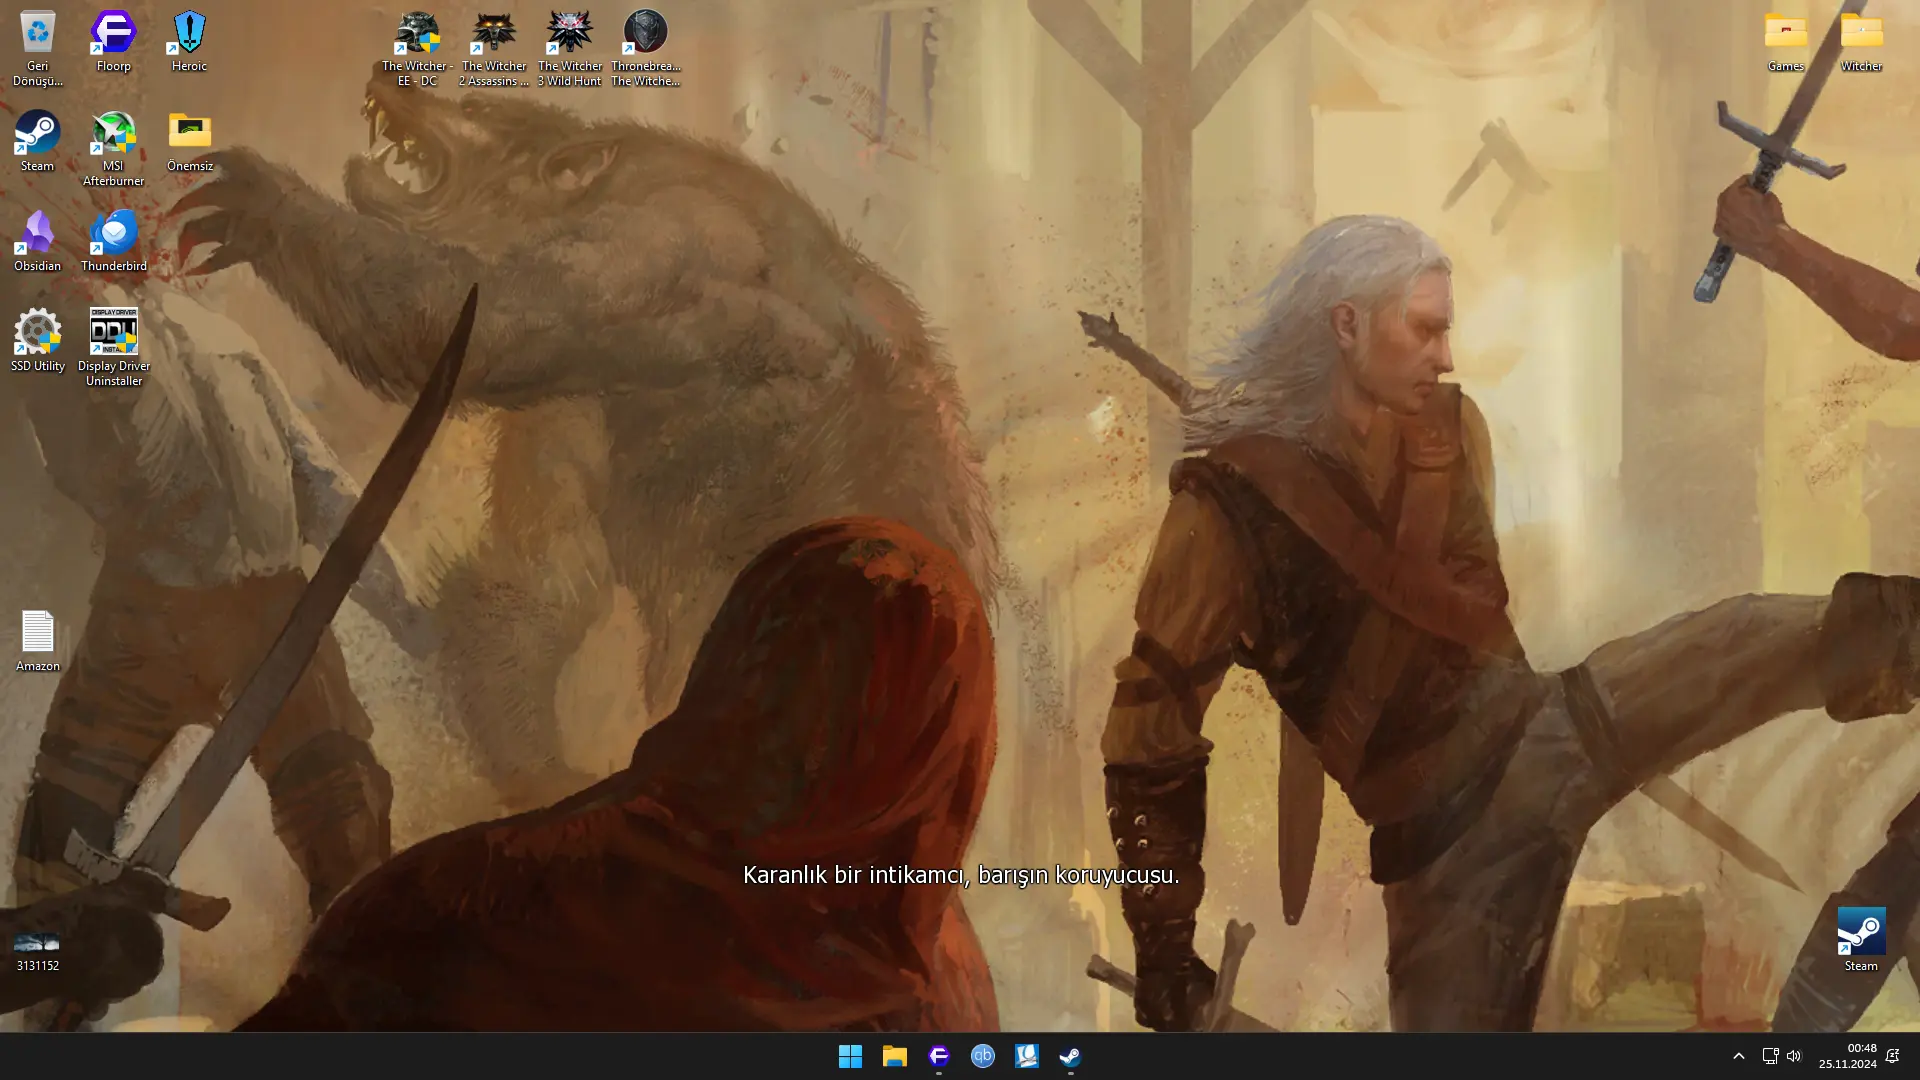The height and width of the screenshot is (1080, 1920).
Task: Select The Witcher EE - DC shortcut
Action: [x=417, y=48]
